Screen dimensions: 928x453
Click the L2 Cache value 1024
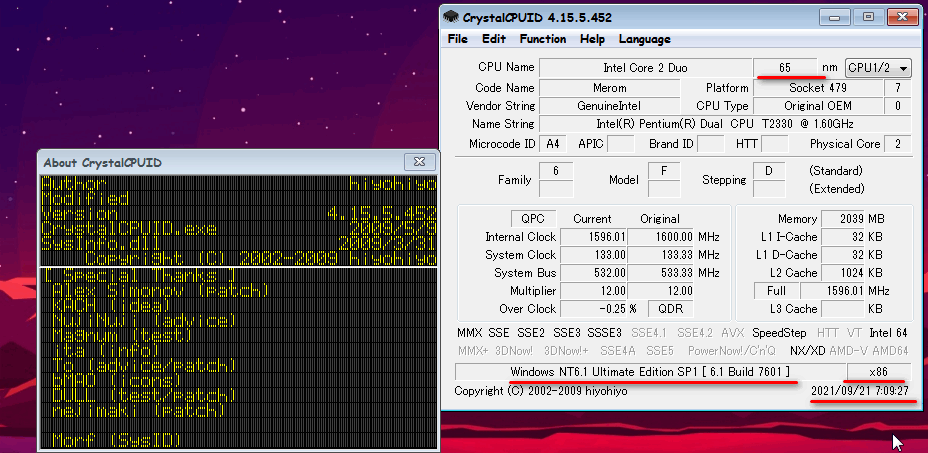pos(843,273)
